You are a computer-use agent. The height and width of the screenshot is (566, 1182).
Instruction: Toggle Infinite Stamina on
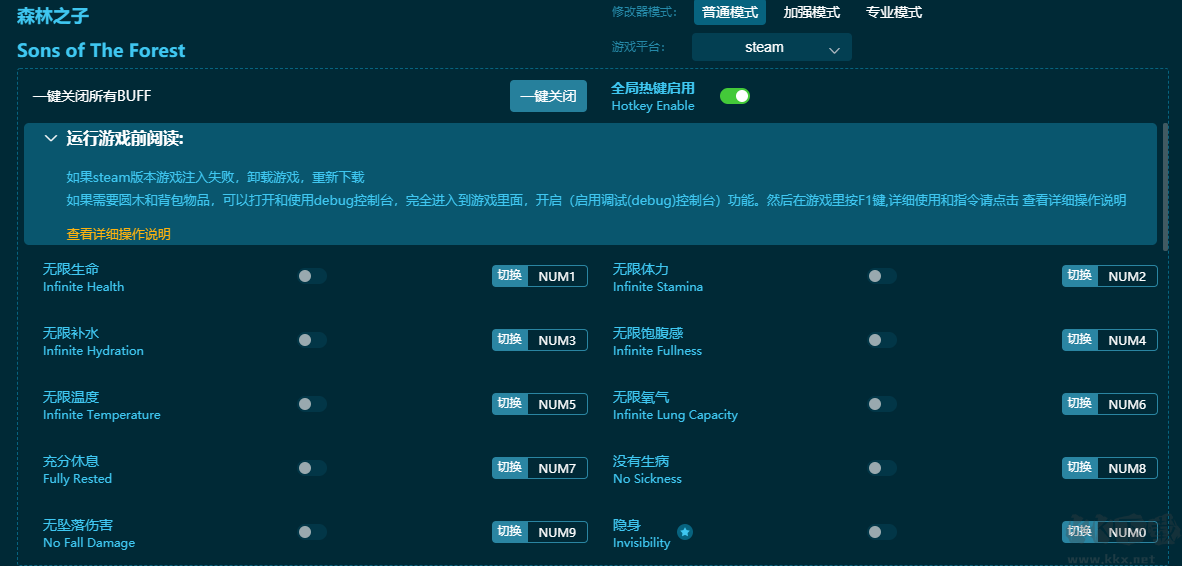881,277
